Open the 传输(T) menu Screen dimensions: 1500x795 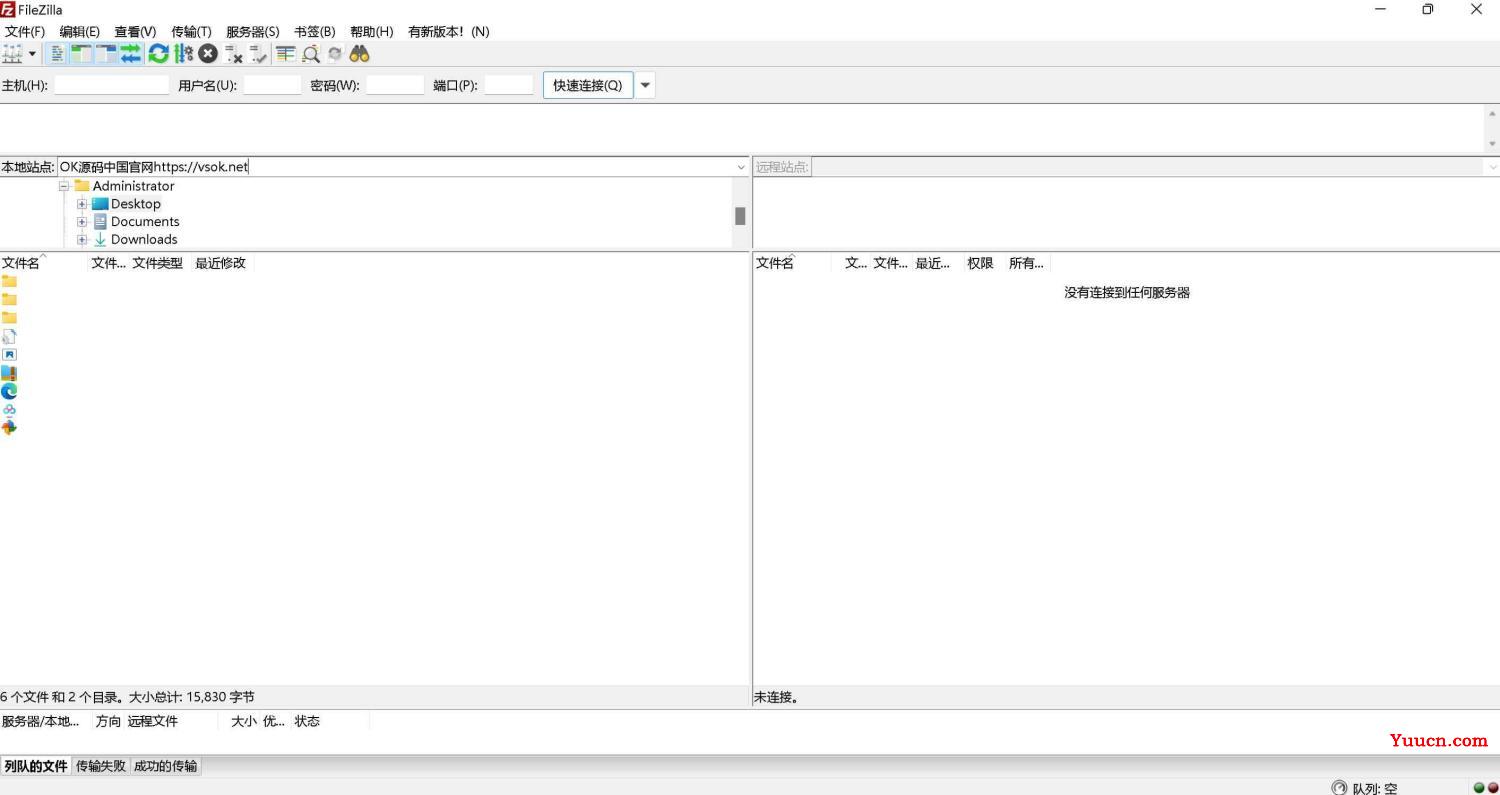[x=191, y=32]
